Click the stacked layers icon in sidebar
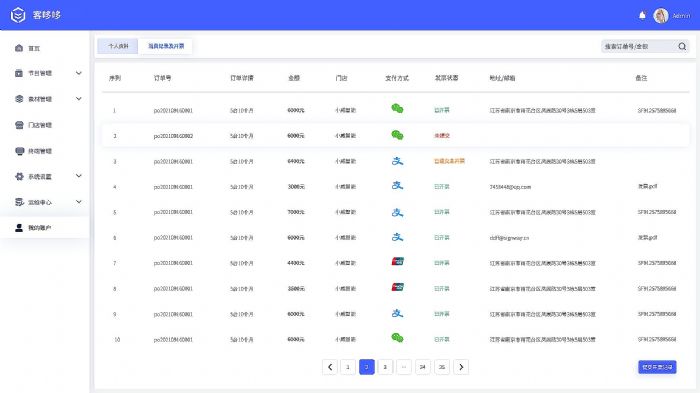Viewport: 700px width, 393px height. [19, 99]
